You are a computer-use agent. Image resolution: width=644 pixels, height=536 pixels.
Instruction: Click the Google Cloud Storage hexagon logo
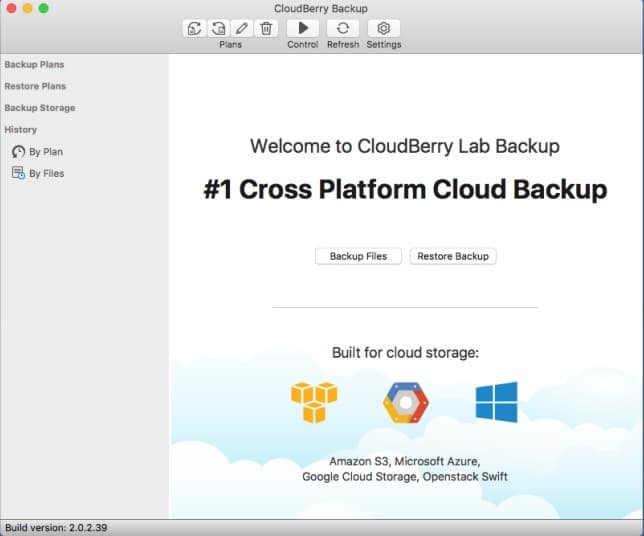point(406,403)
